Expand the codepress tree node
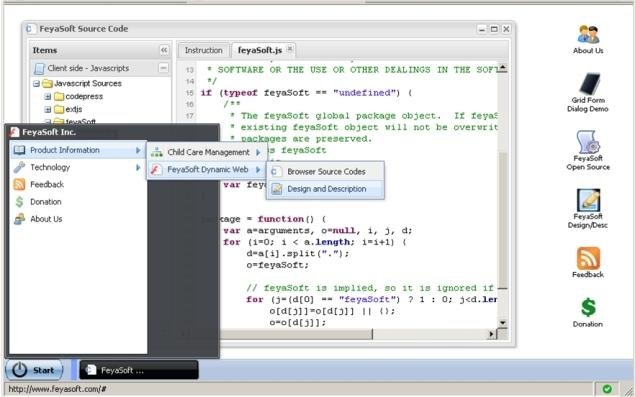635x397 pixels. coord(48,97)
